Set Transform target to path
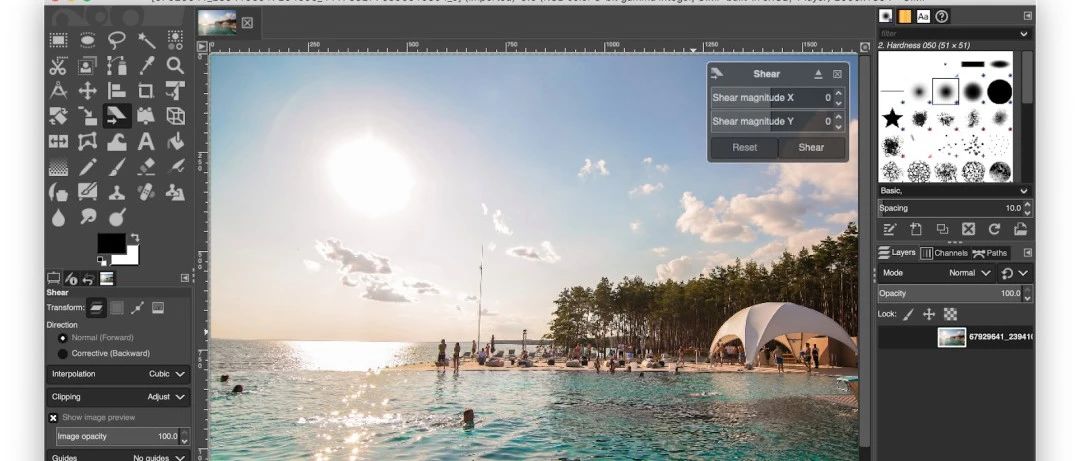Viewport: 1080px width, 461px height. click(x=137, y=308)
